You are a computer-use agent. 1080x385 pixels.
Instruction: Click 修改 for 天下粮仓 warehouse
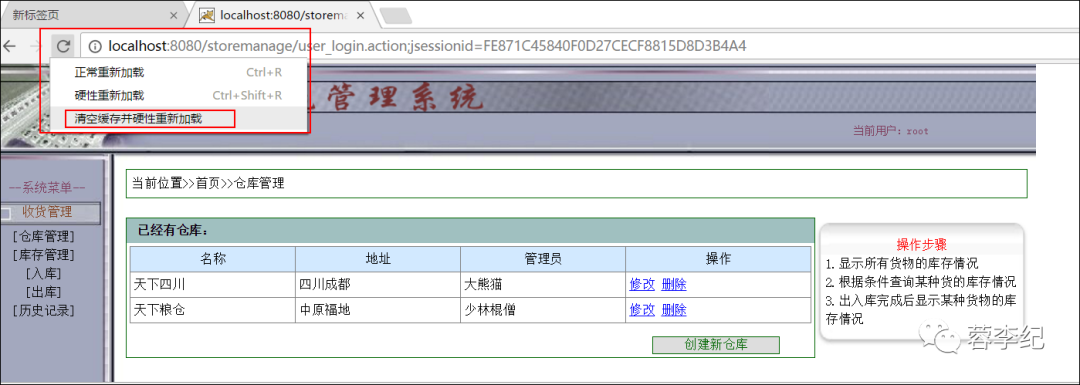[x=642, y=310]
